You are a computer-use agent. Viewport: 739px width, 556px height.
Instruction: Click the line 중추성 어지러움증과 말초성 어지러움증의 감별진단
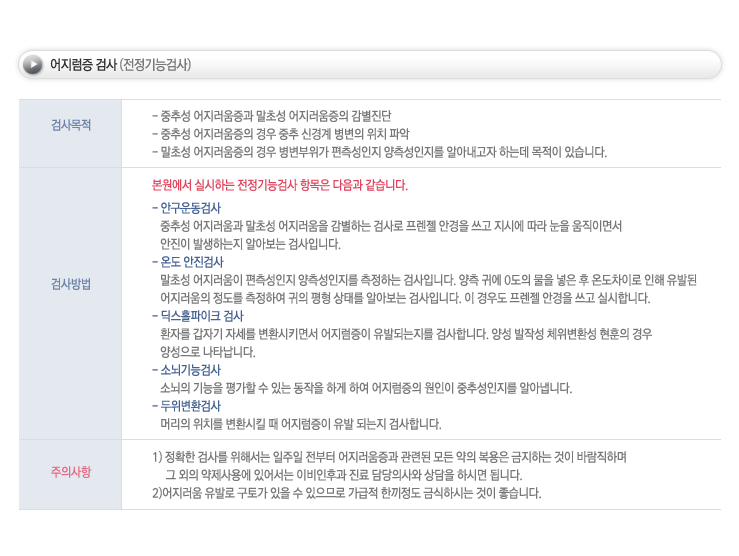[271, 116]
